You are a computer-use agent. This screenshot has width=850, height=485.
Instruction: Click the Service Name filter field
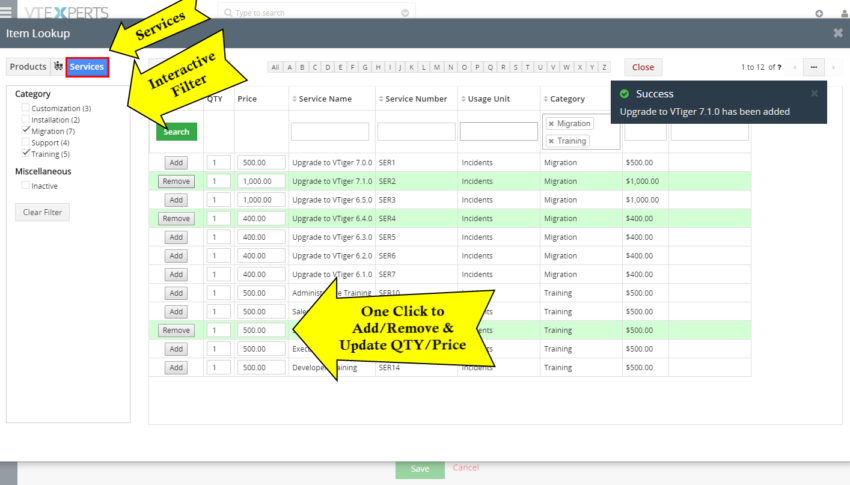click(330, 132)
